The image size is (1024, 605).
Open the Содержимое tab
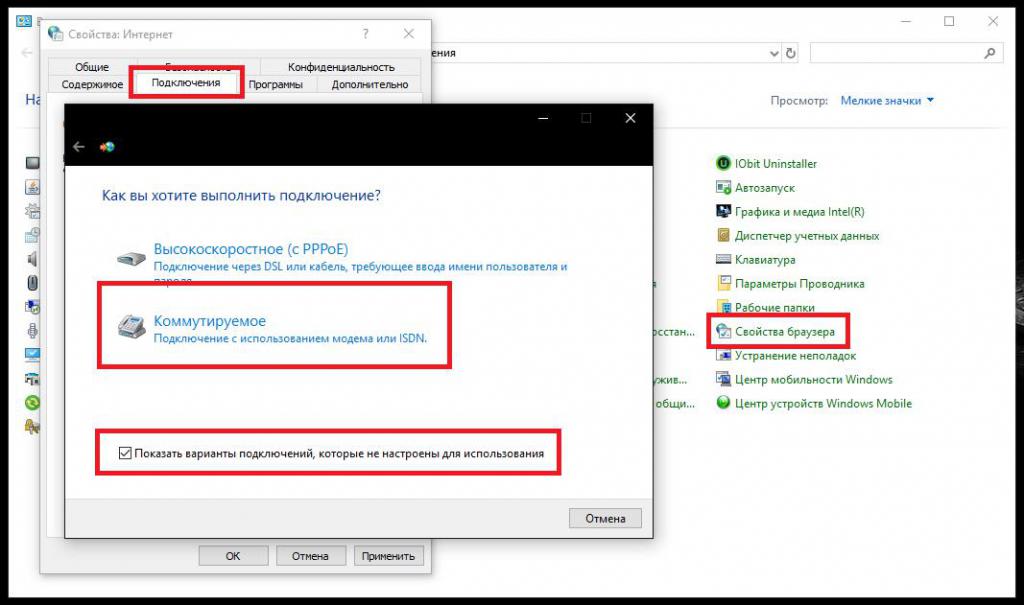pos(92,84)
